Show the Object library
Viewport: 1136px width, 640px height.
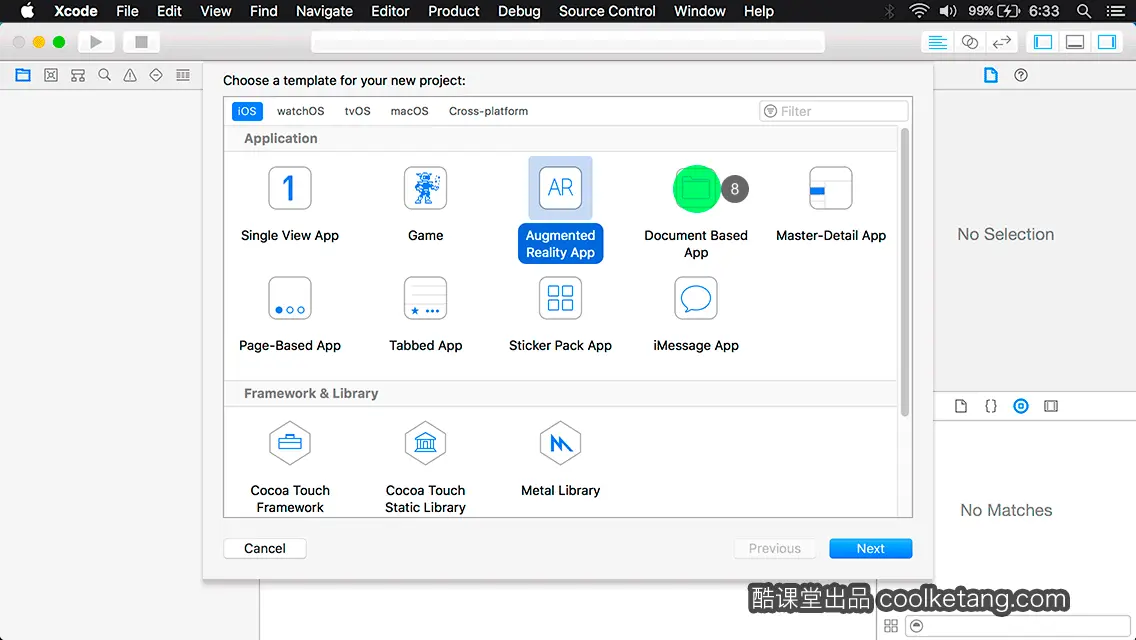1021,406
